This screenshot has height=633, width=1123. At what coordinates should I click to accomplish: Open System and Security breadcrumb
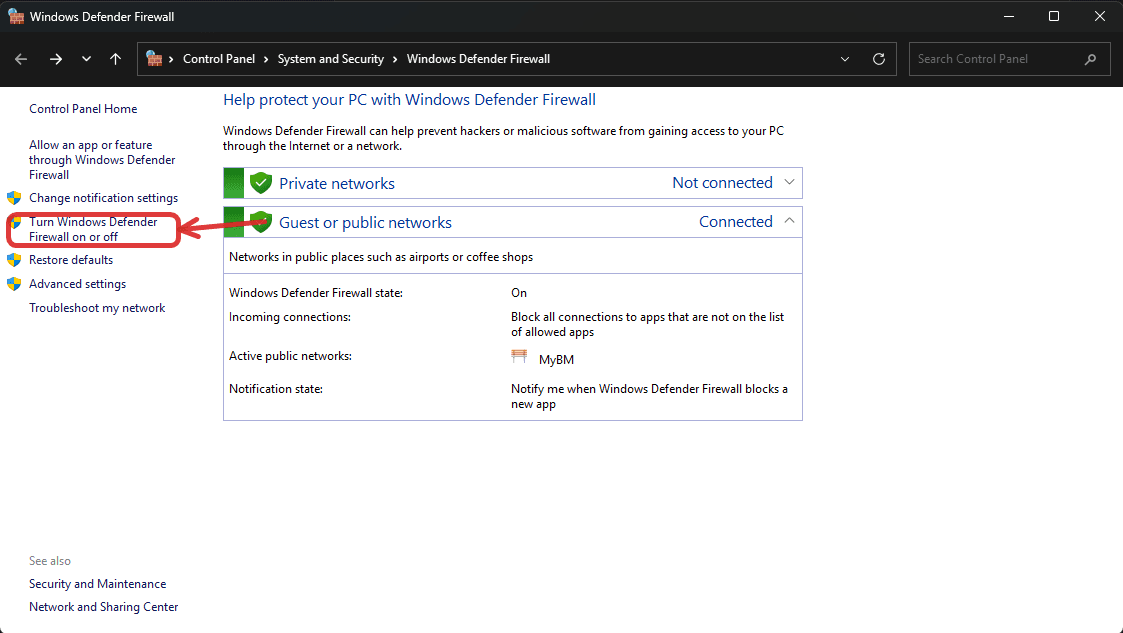click(330, 59)
